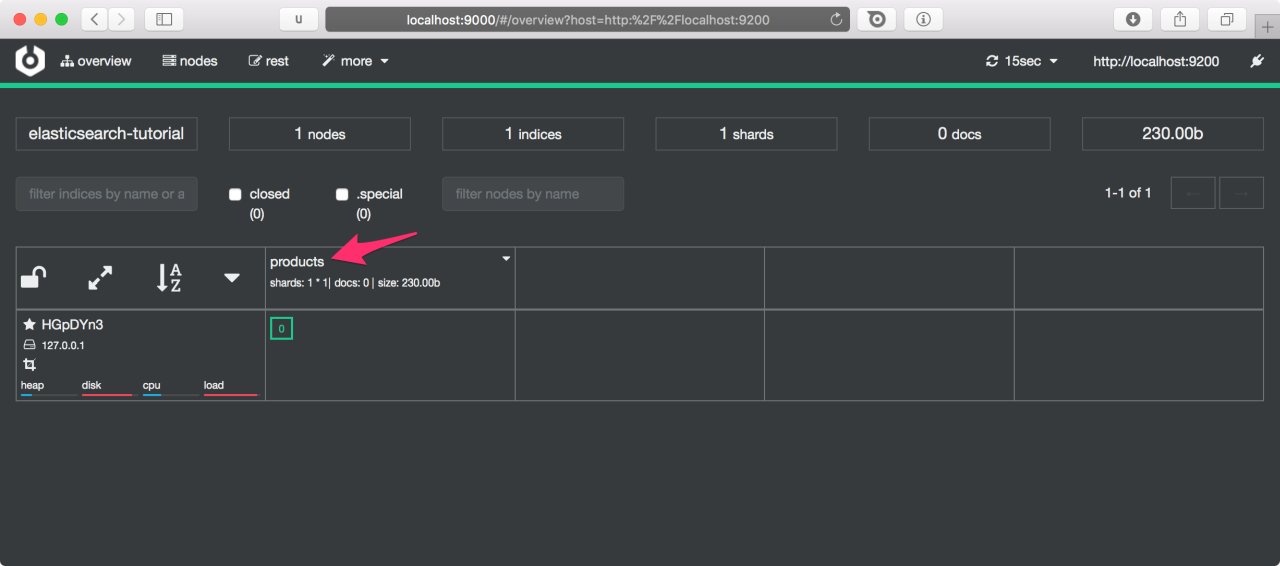Select shard 0 of products index
This screenshot has height=566, width=1280.
[x=281, y=328]
